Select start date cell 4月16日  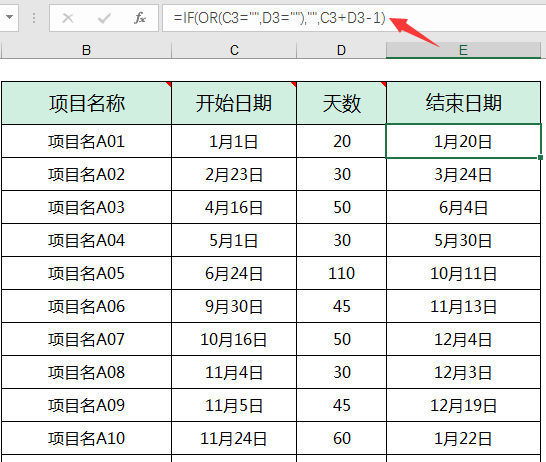234,207
